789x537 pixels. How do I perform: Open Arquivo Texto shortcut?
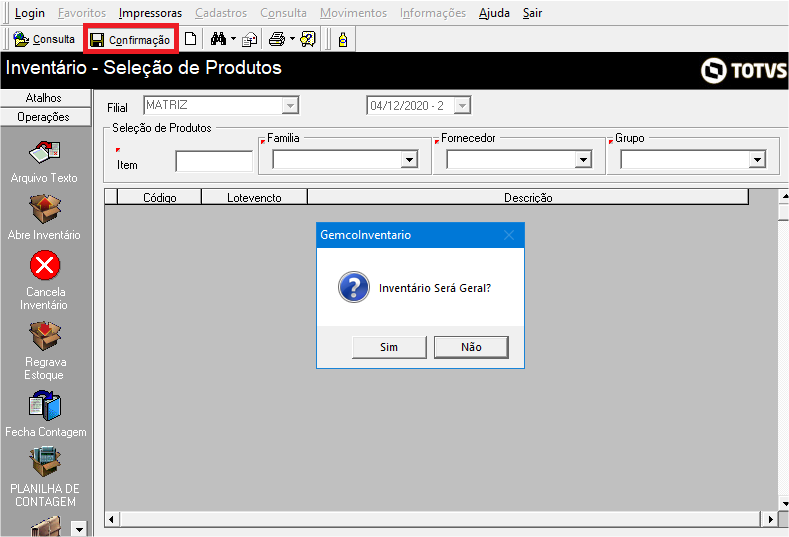tap(44, 162)
